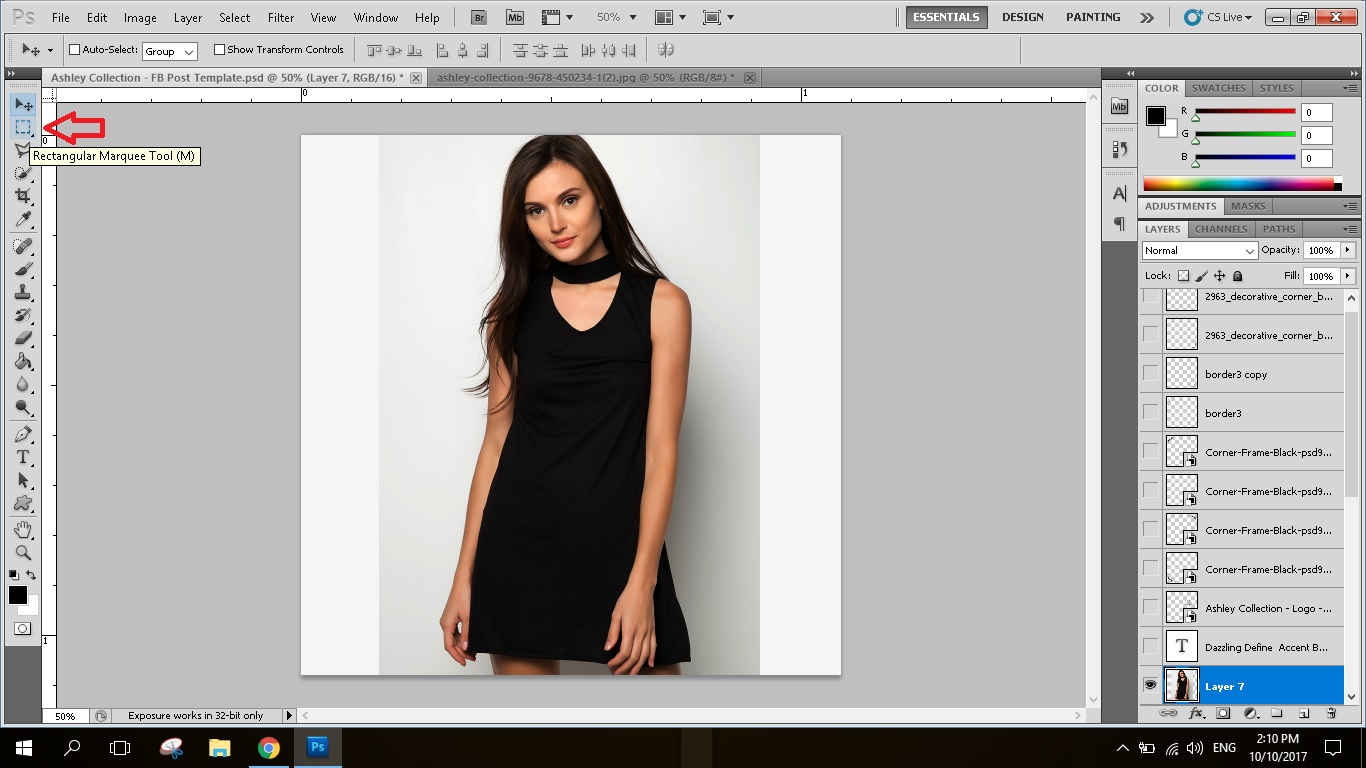
Task: Open the Fill slider arrow
Action: [1348, 276]
